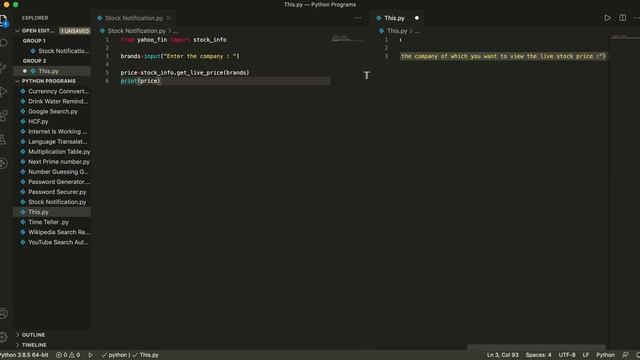Viewport: 640px width, 360px height.
Task: Select This.py in the Python Programs list
Action: coord(38,212)
